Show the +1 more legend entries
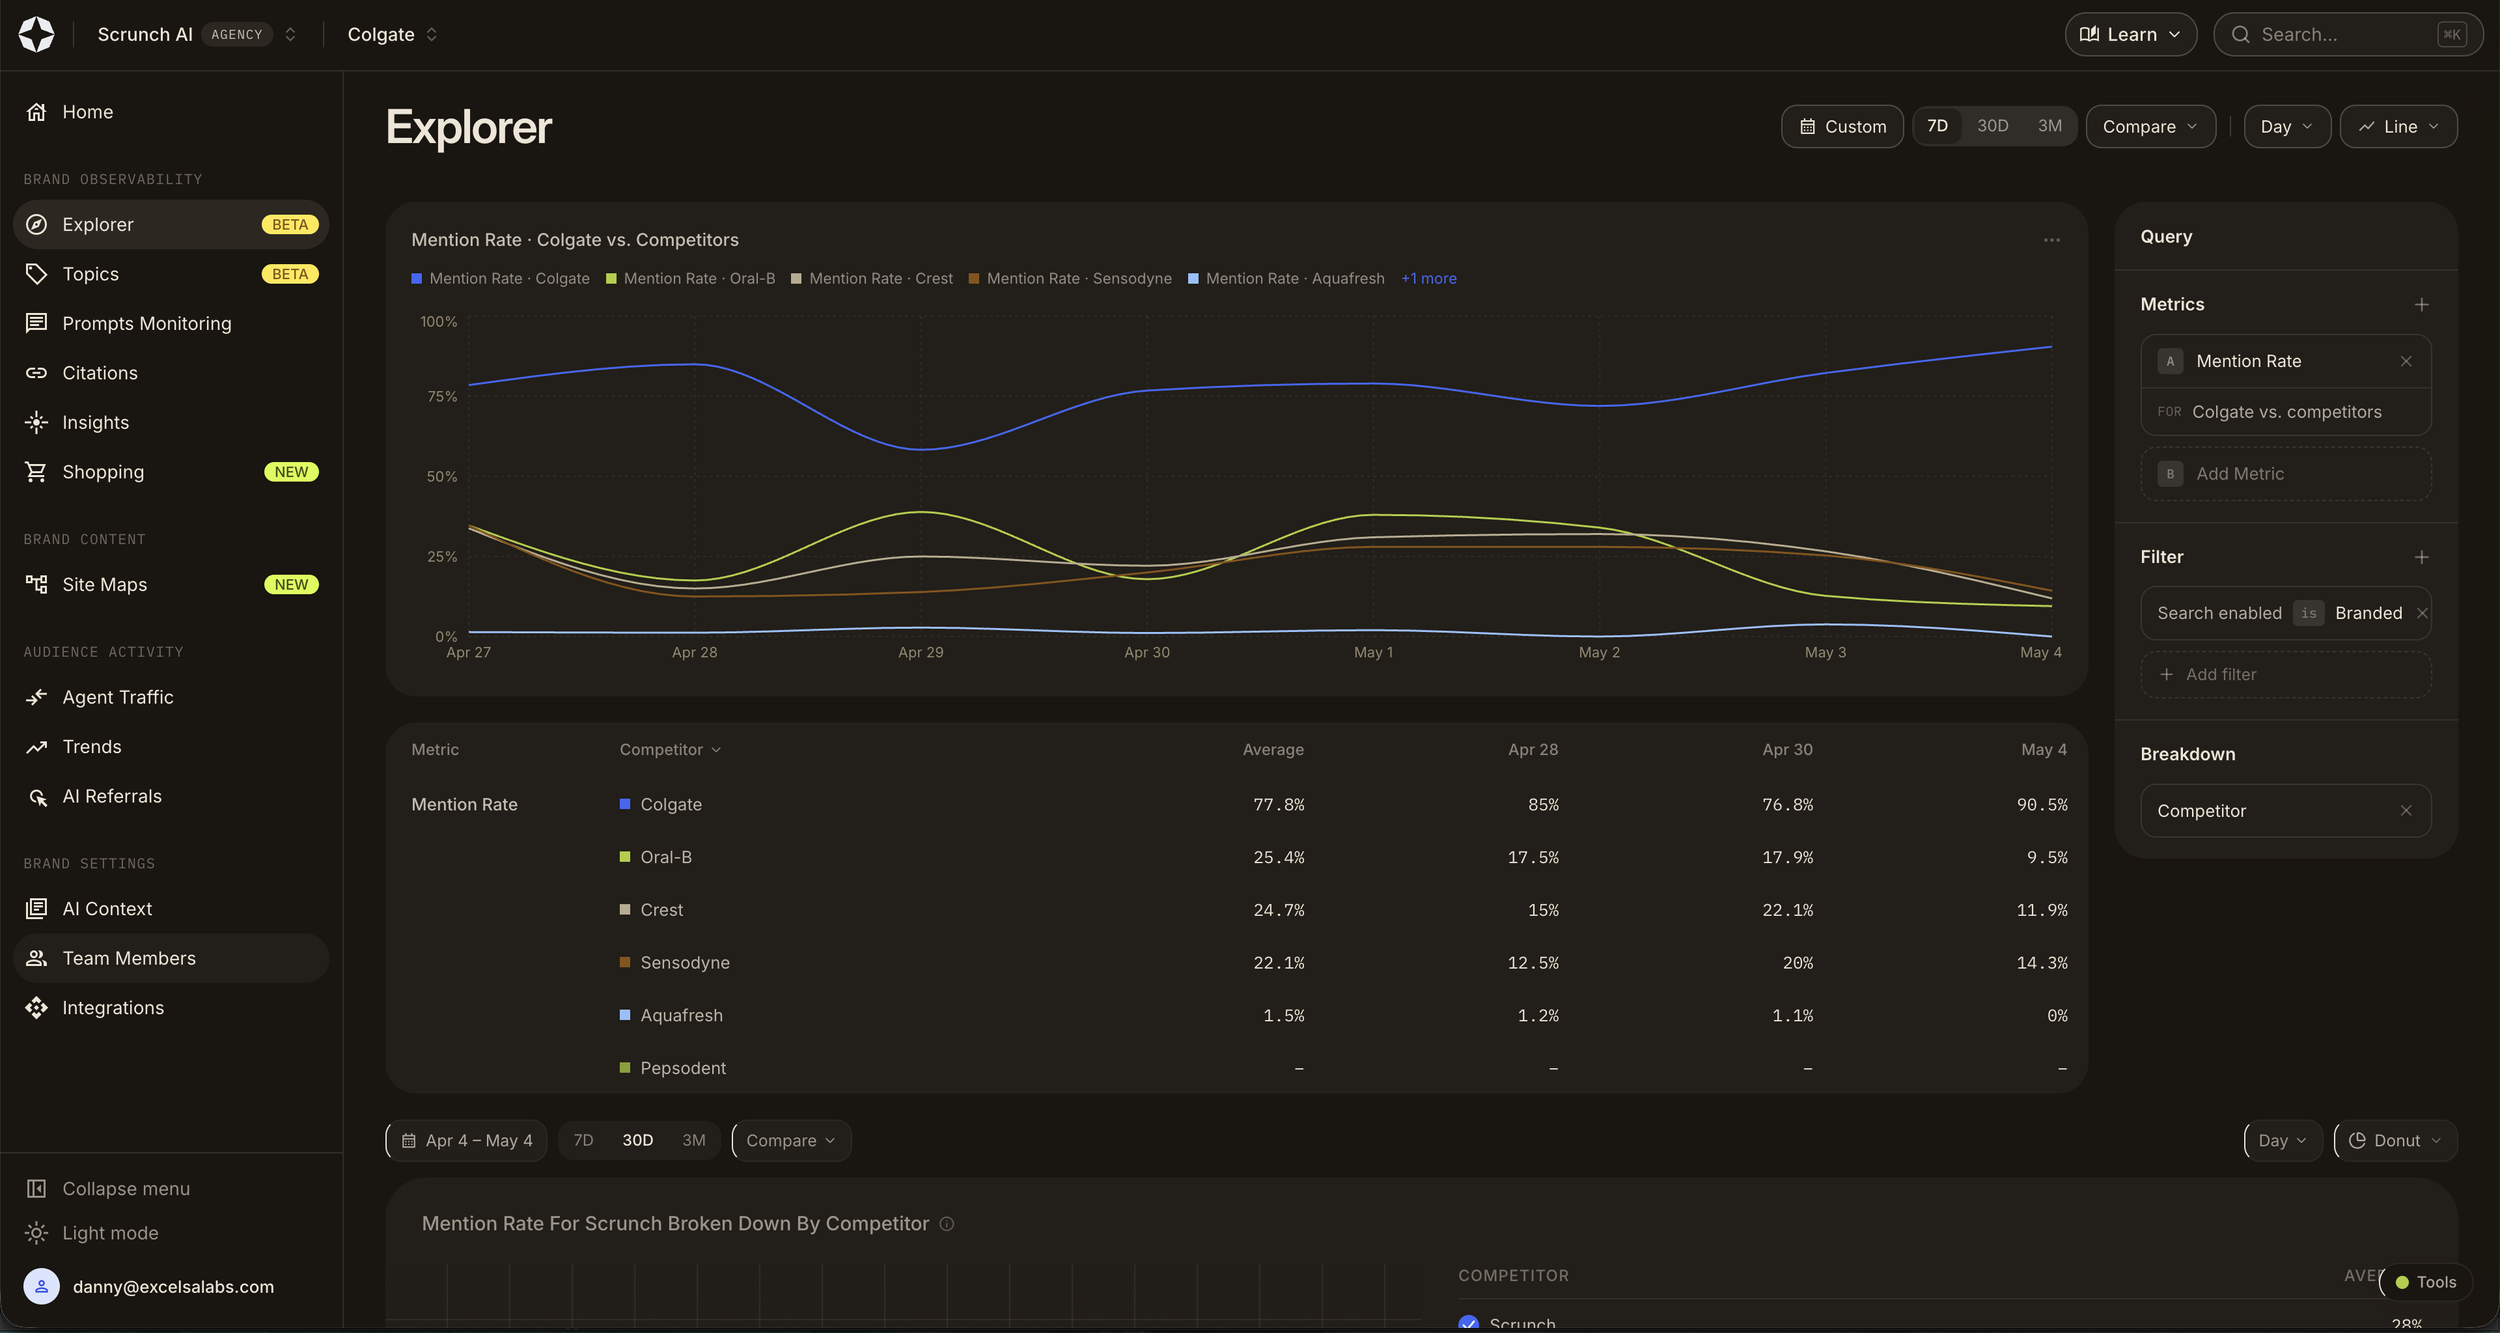The image size is (2500, 1333). tap(1428, 279)
